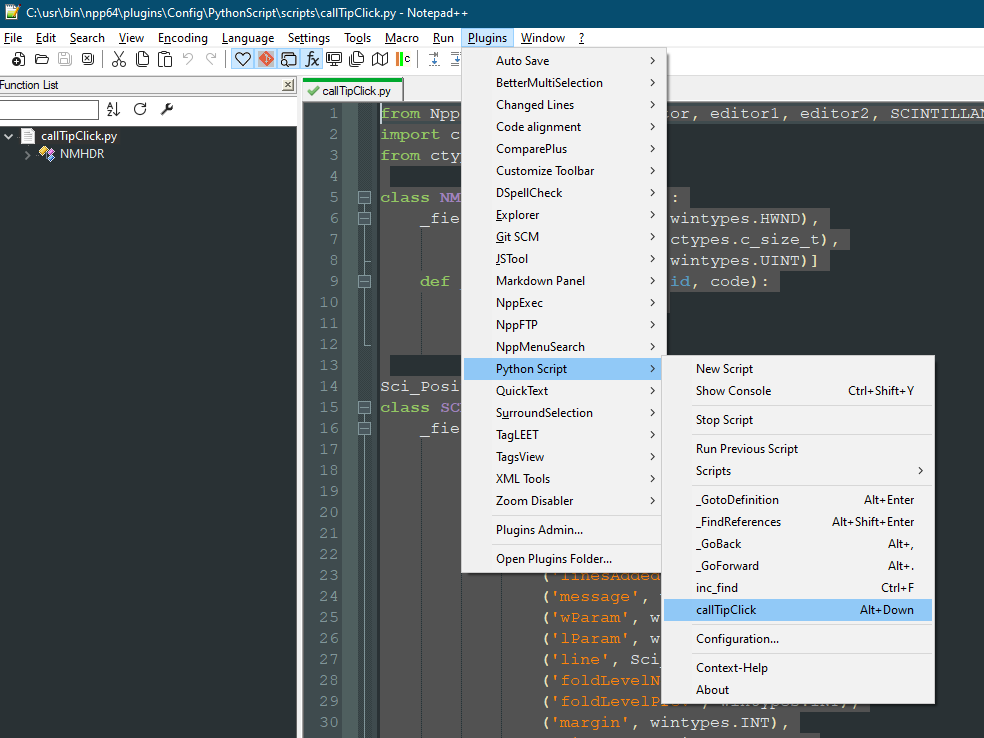Screen dimensions: 984x738
Task: Open the ? help menu
Action: tap(581, 38)
